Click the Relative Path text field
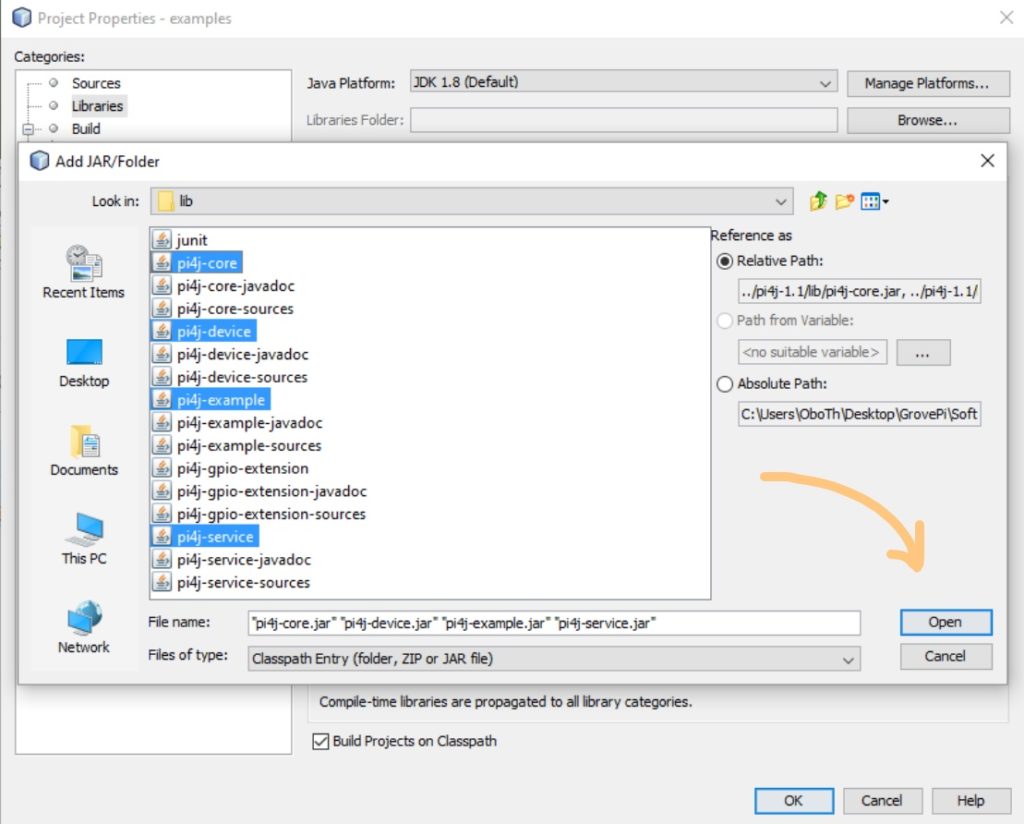Viewport: 1024px width, 824px height. (x=859, y=291)
